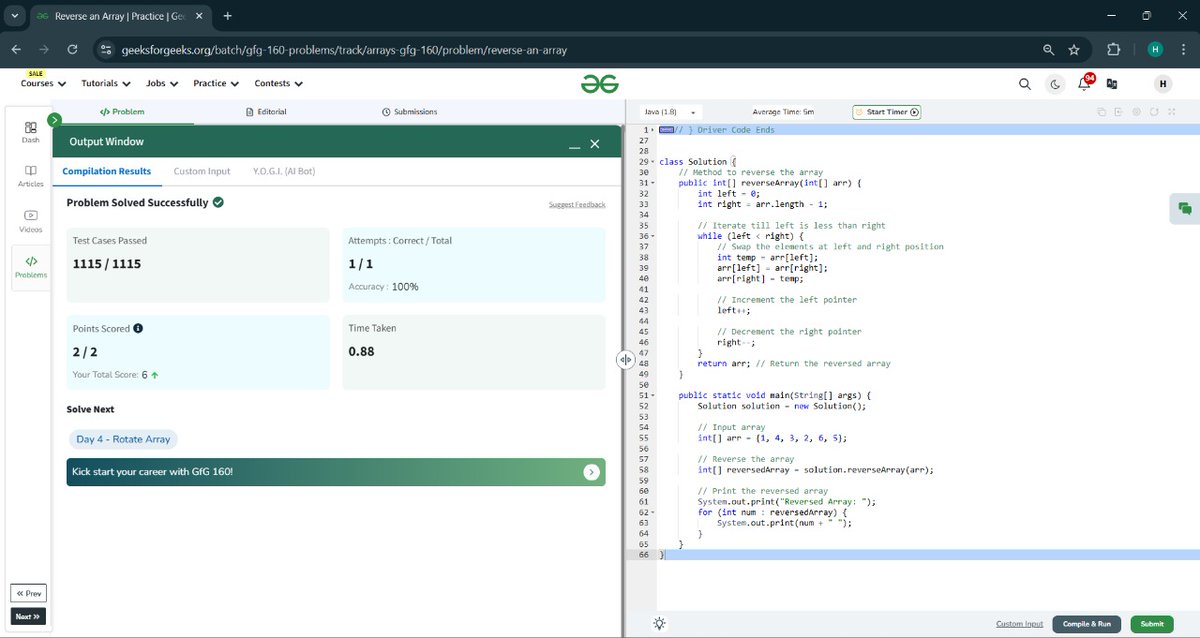
Task: Open the tab search dropdown
Action: point(15,16)
